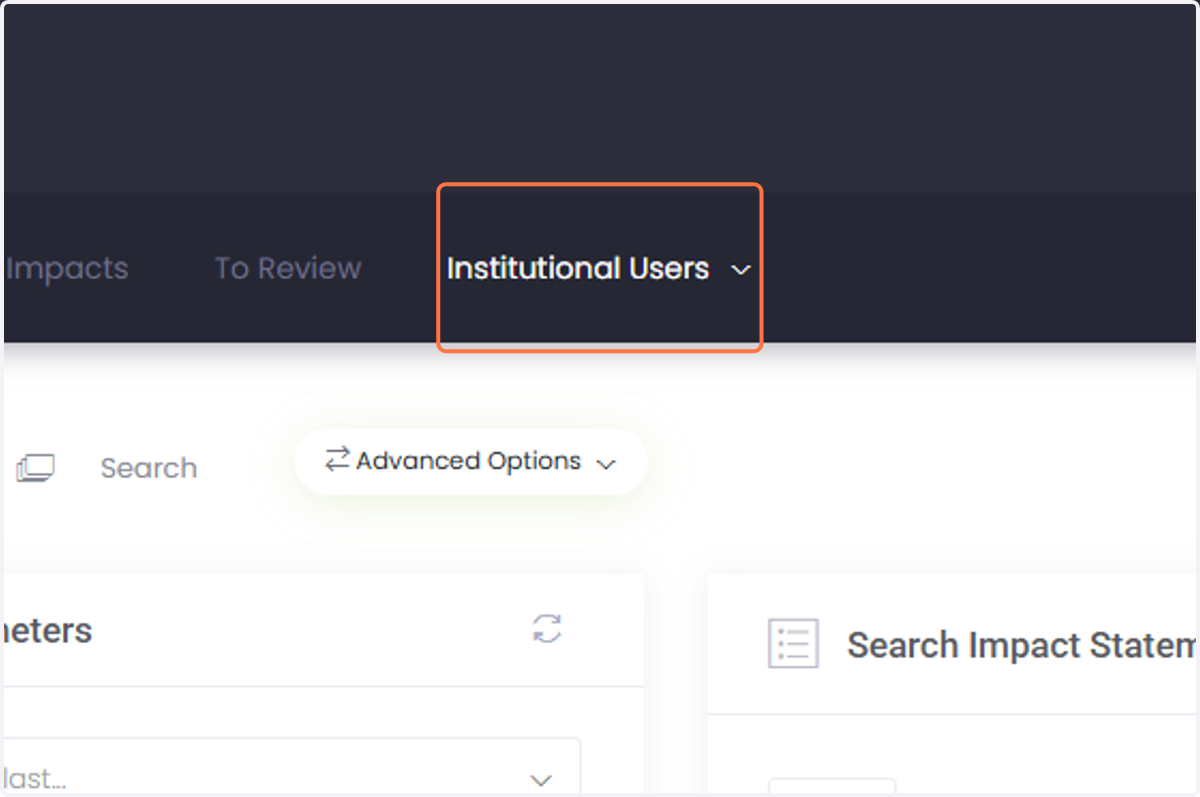Click the swap arrows icon in Advanced Options
The image size is (1200, 797).
337,459
